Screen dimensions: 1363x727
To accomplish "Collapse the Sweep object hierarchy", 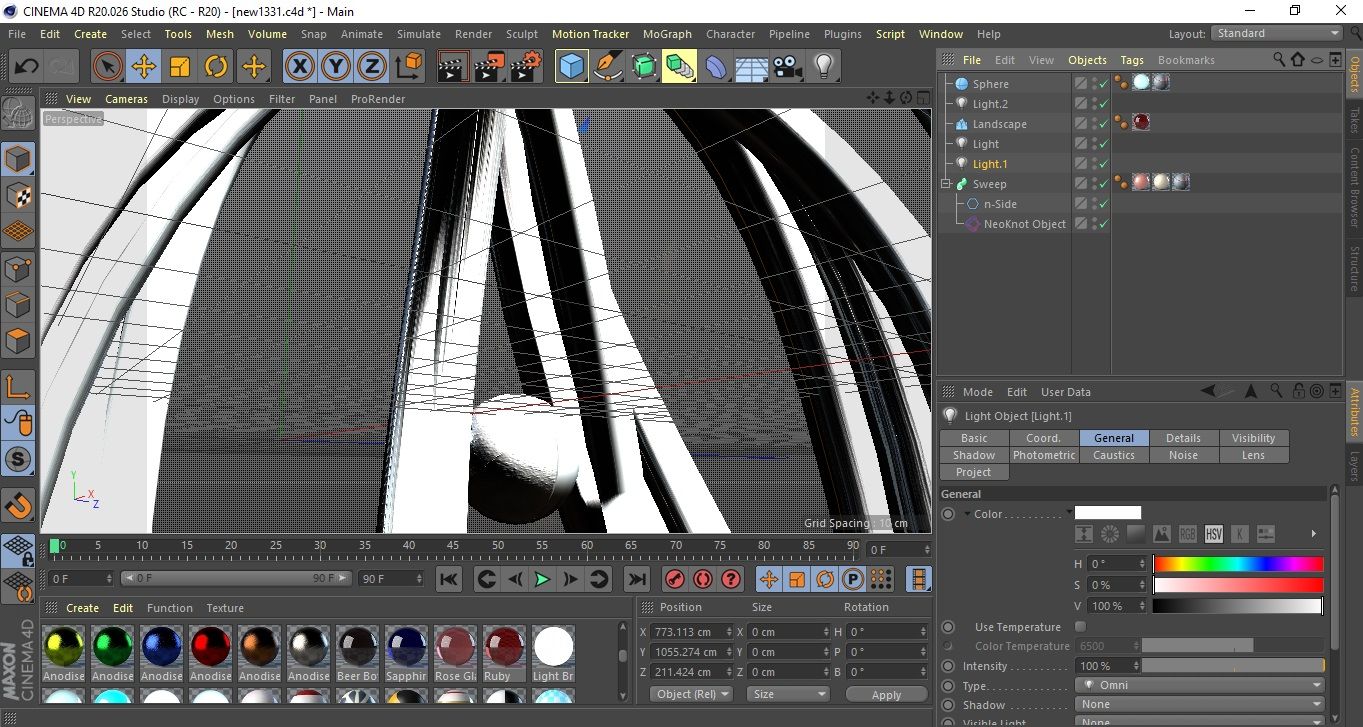I will pyautogui.click(x=945, y=184).
